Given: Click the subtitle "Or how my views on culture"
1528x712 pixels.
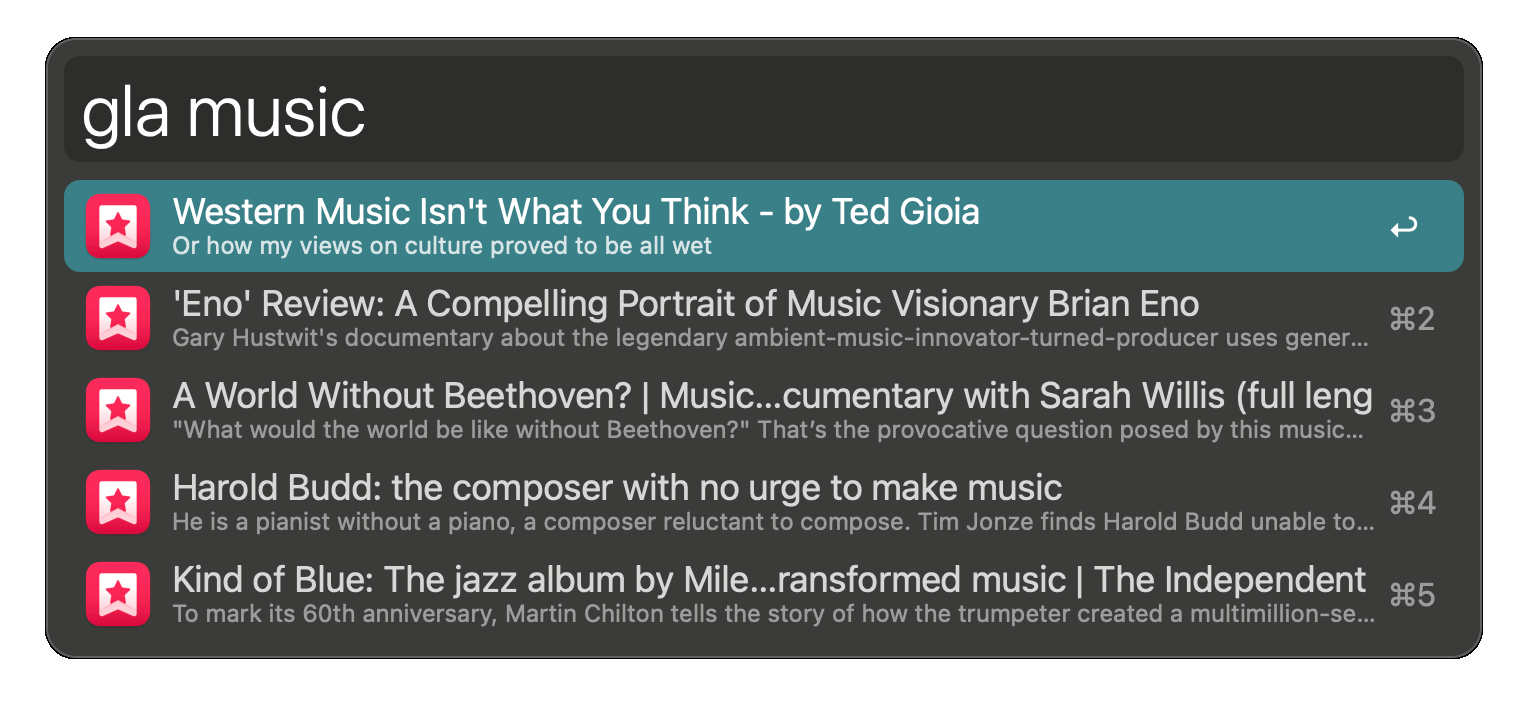Looking at the screenshot, I should 442,246.
